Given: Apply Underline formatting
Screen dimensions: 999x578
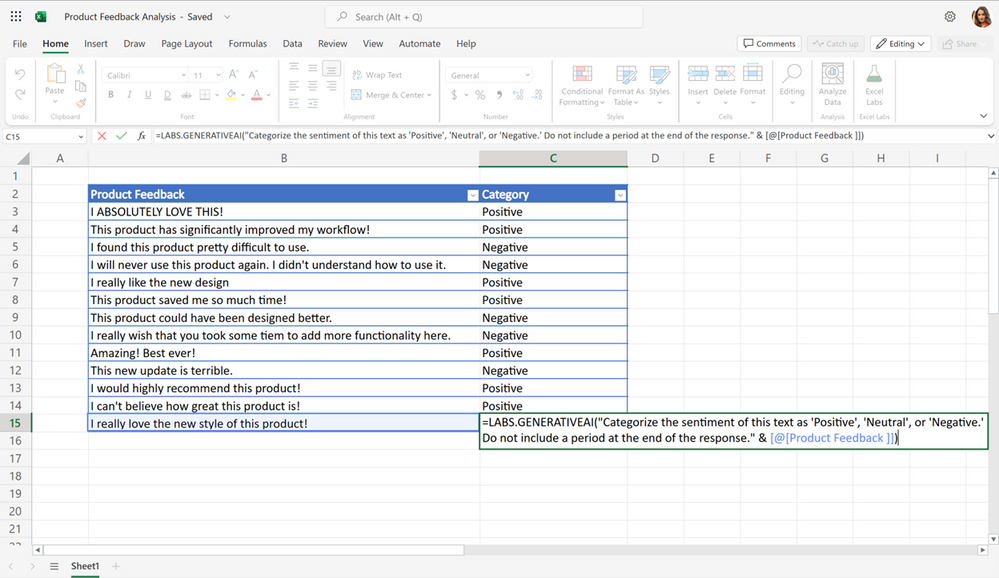Looking at the screenshot, I should tap(148, 94).
